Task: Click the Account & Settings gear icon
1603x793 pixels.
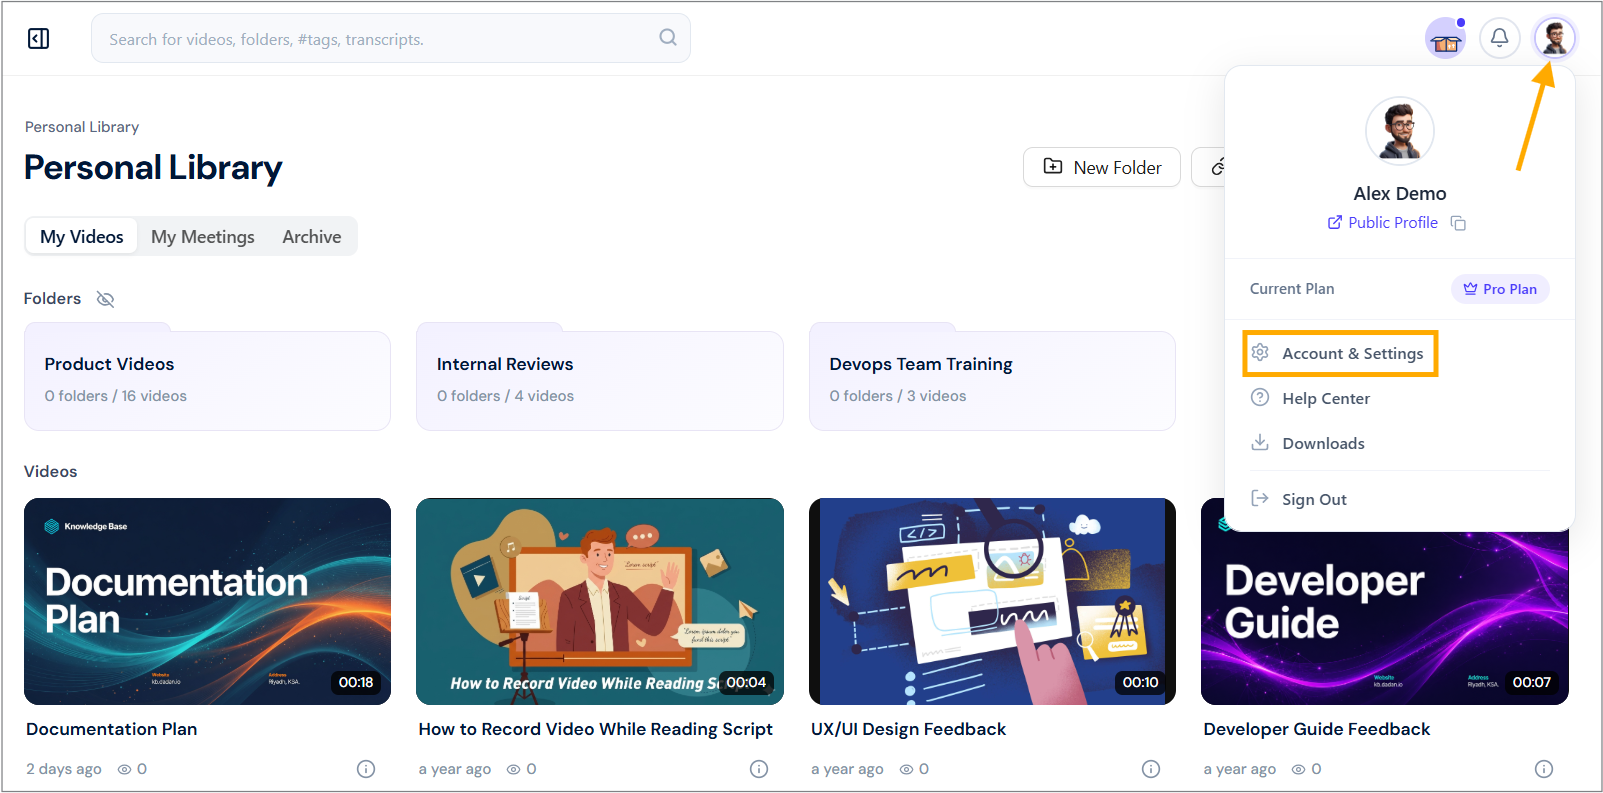Action: (1260, 353)
